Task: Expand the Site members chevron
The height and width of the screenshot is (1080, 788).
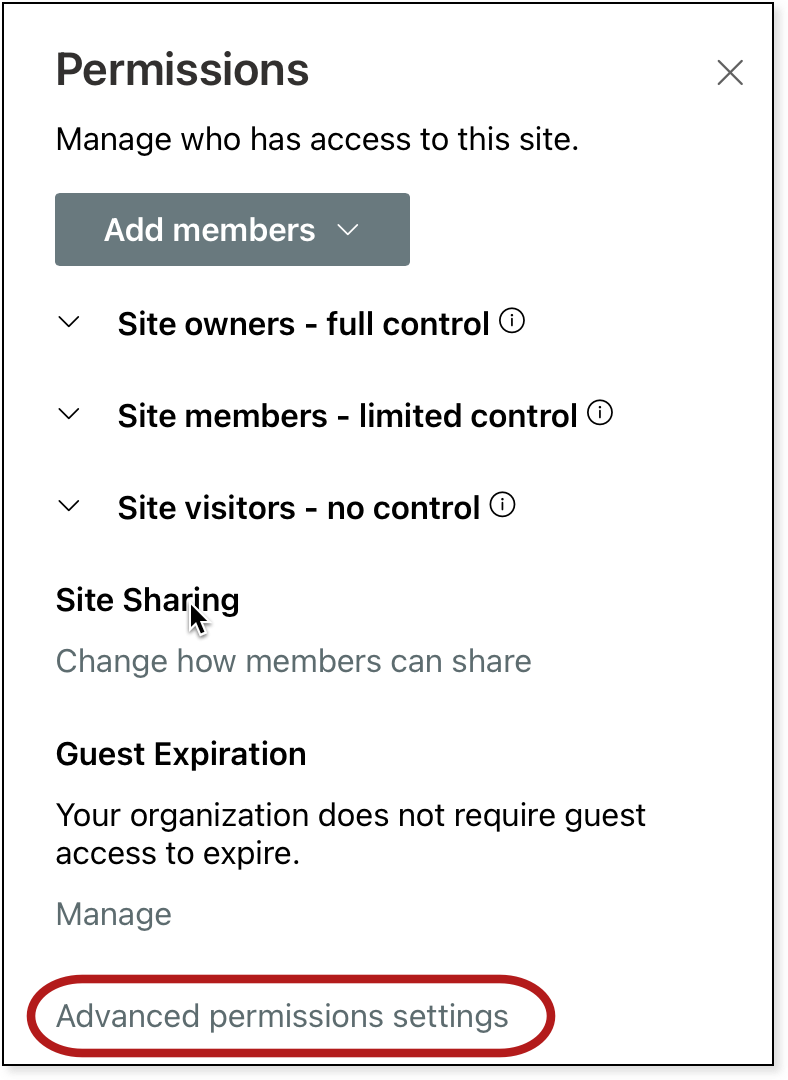Action: click(69, 414)
